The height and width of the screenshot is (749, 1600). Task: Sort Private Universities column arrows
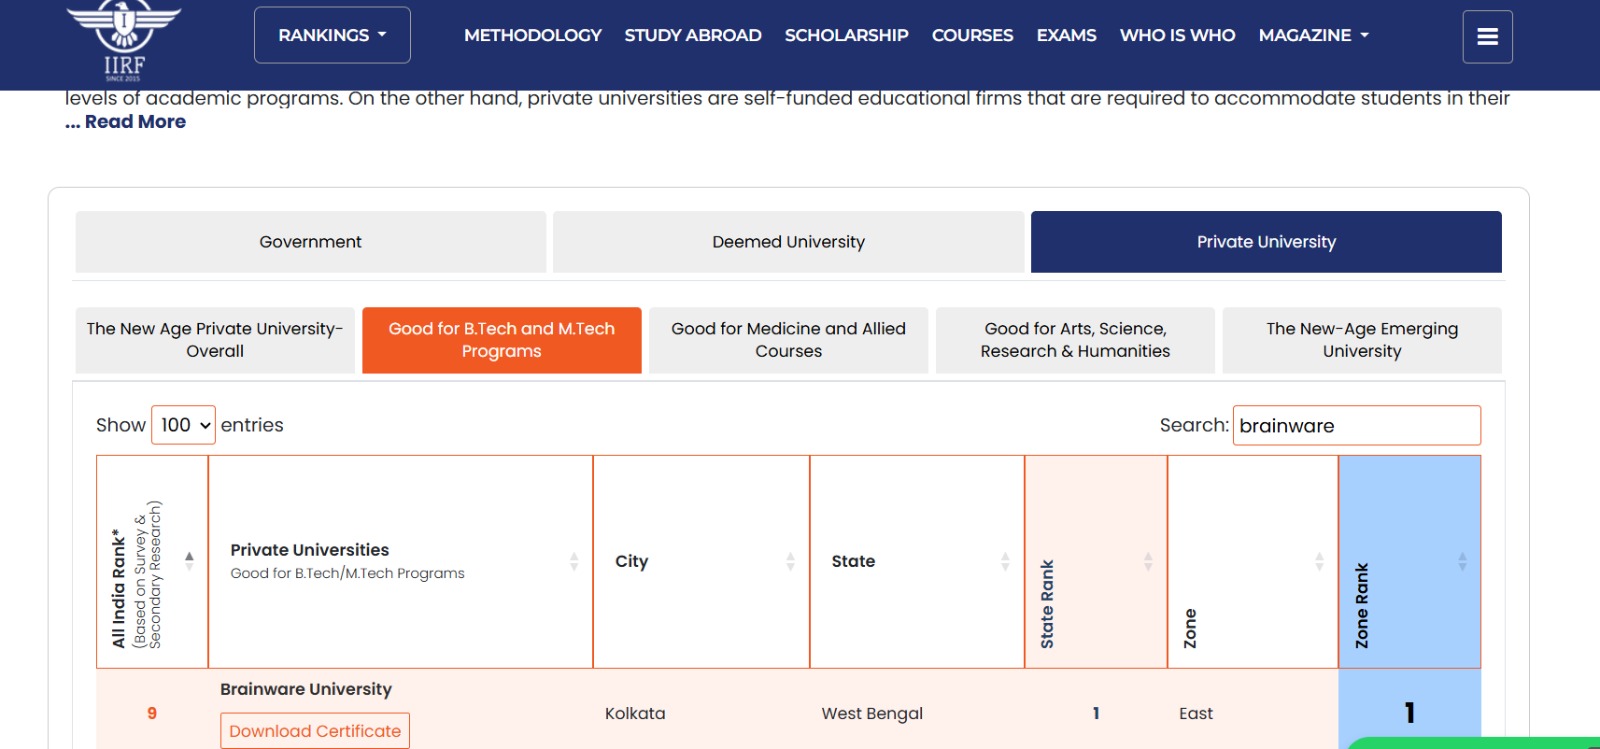pos(574,562)
